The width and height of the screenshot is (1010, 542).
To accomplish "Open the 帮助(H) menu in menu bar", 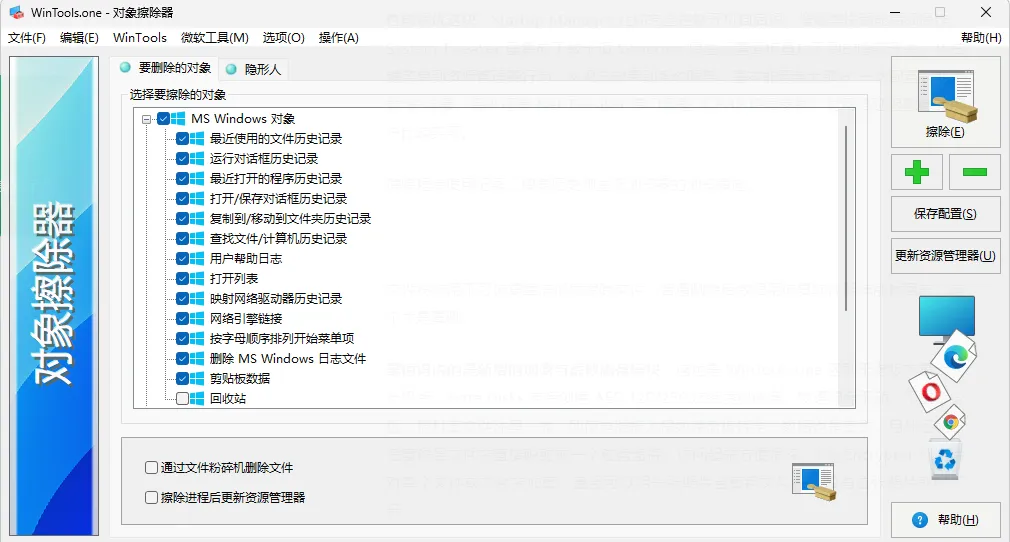I will [981, 38].
